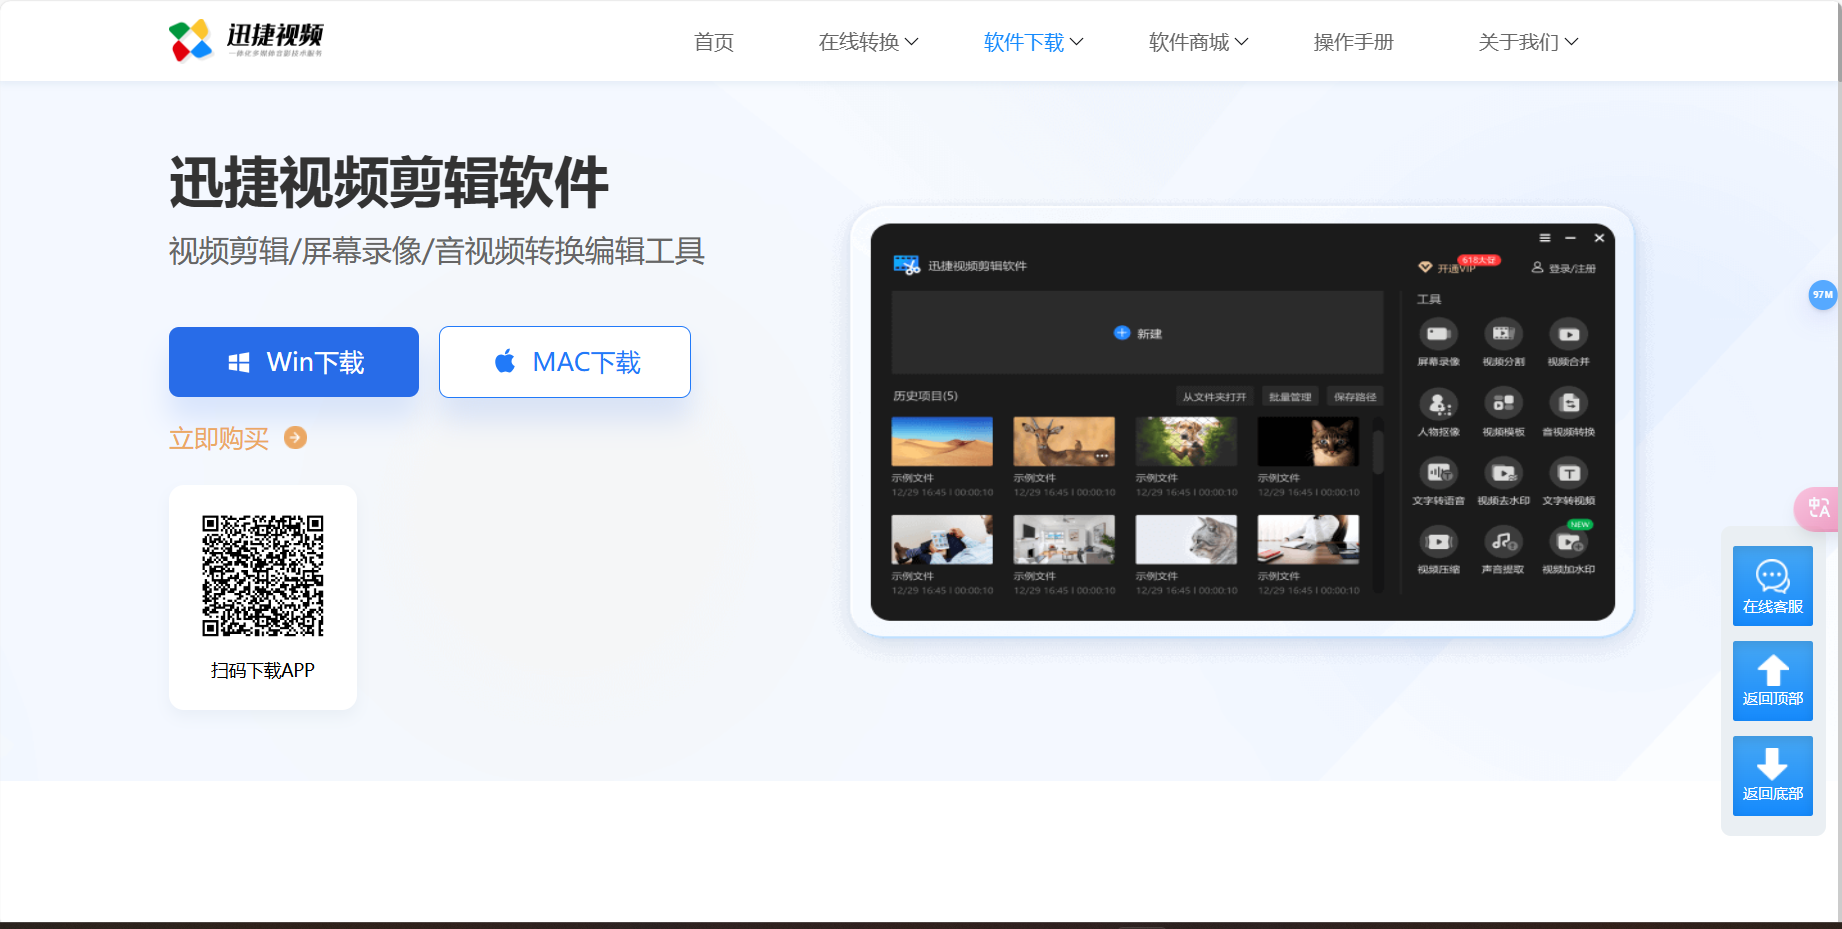Select the 文字转语音 text-to-speech tool
Viewport: 1842px width, 929px height.
point(1438,480)
